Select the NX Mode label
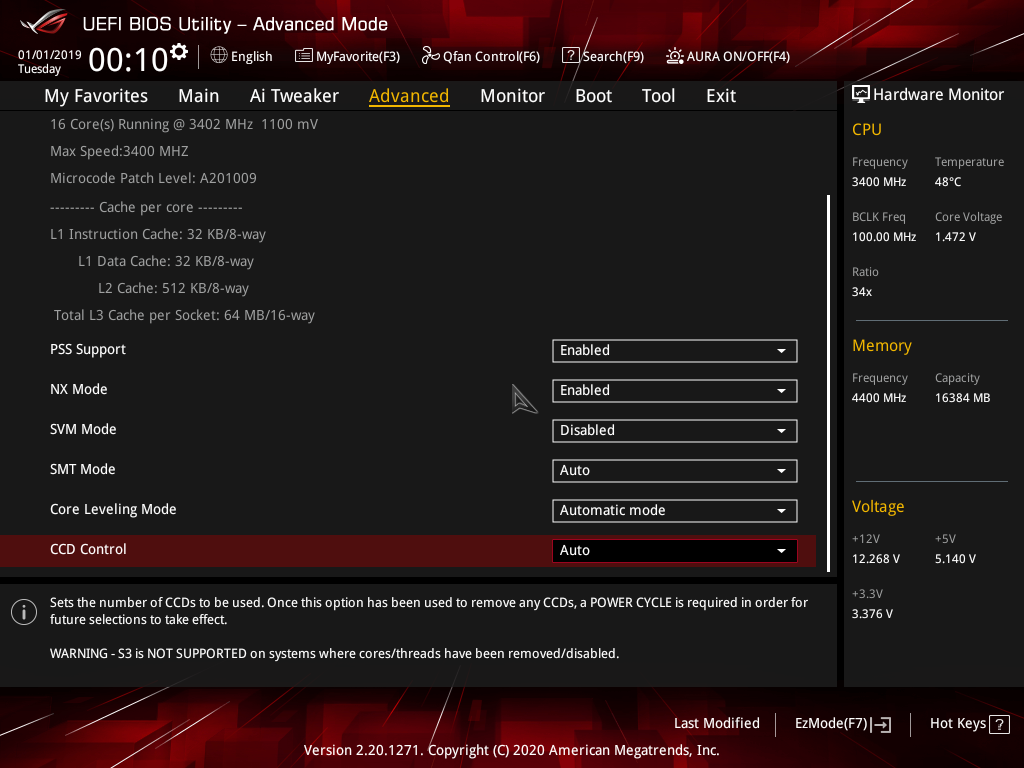1024x768 pixels. pyautogui.click(x=78, y=389)
